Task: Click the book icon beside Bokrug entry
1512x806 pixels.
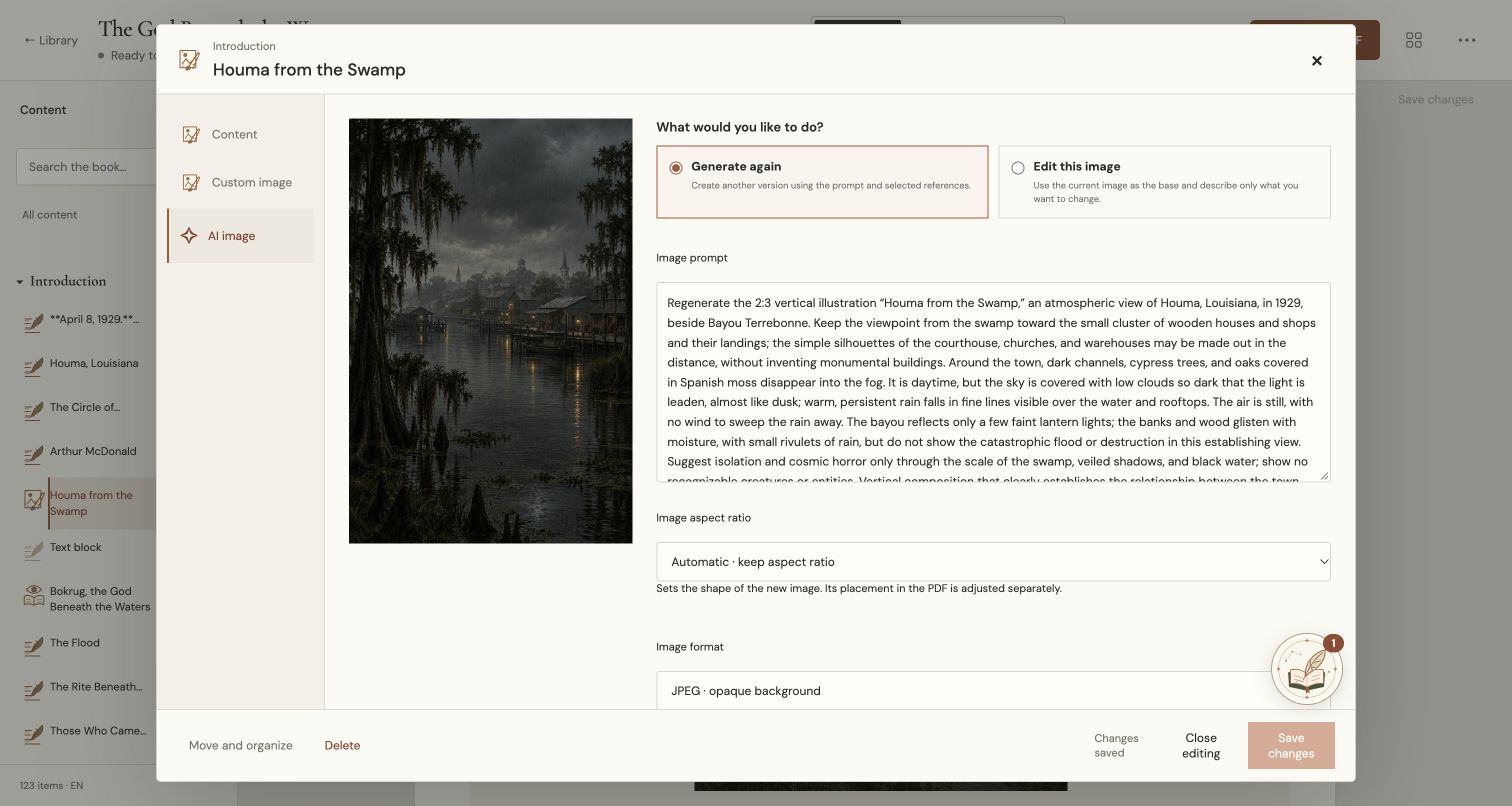Action: (33, 596)
